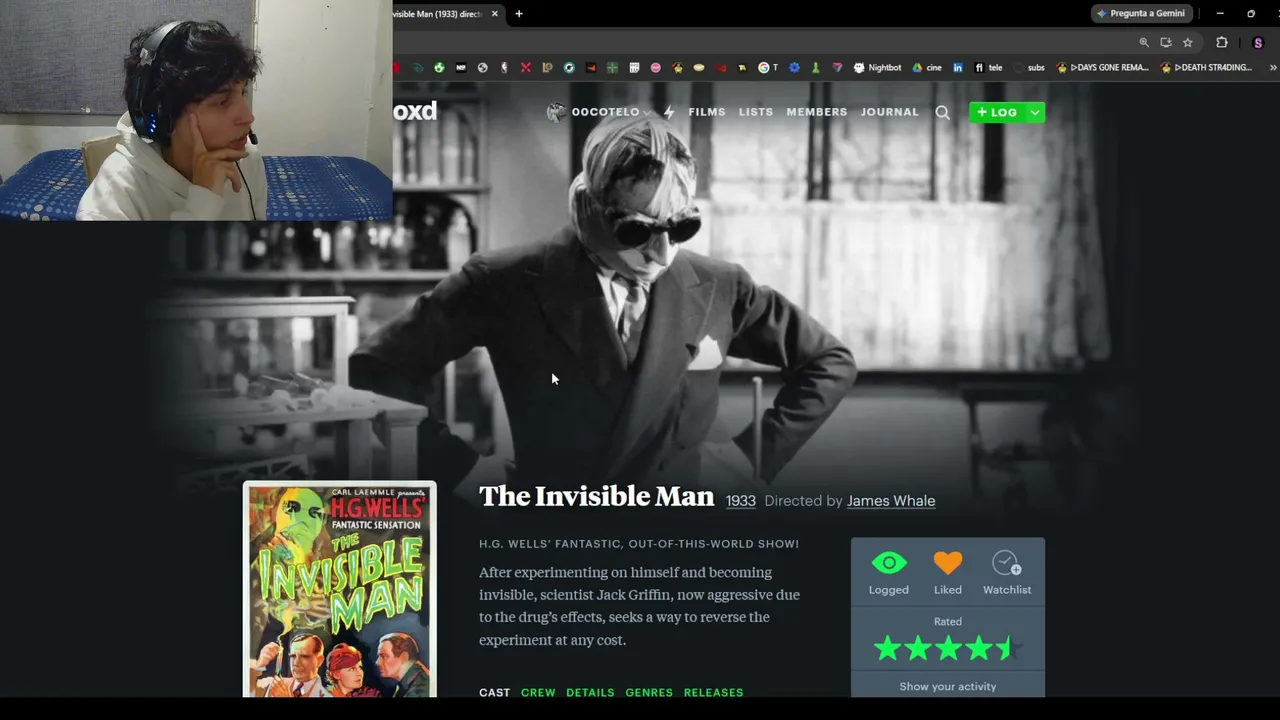Expand the LOG button dropdown arrow

(1035, 112)
